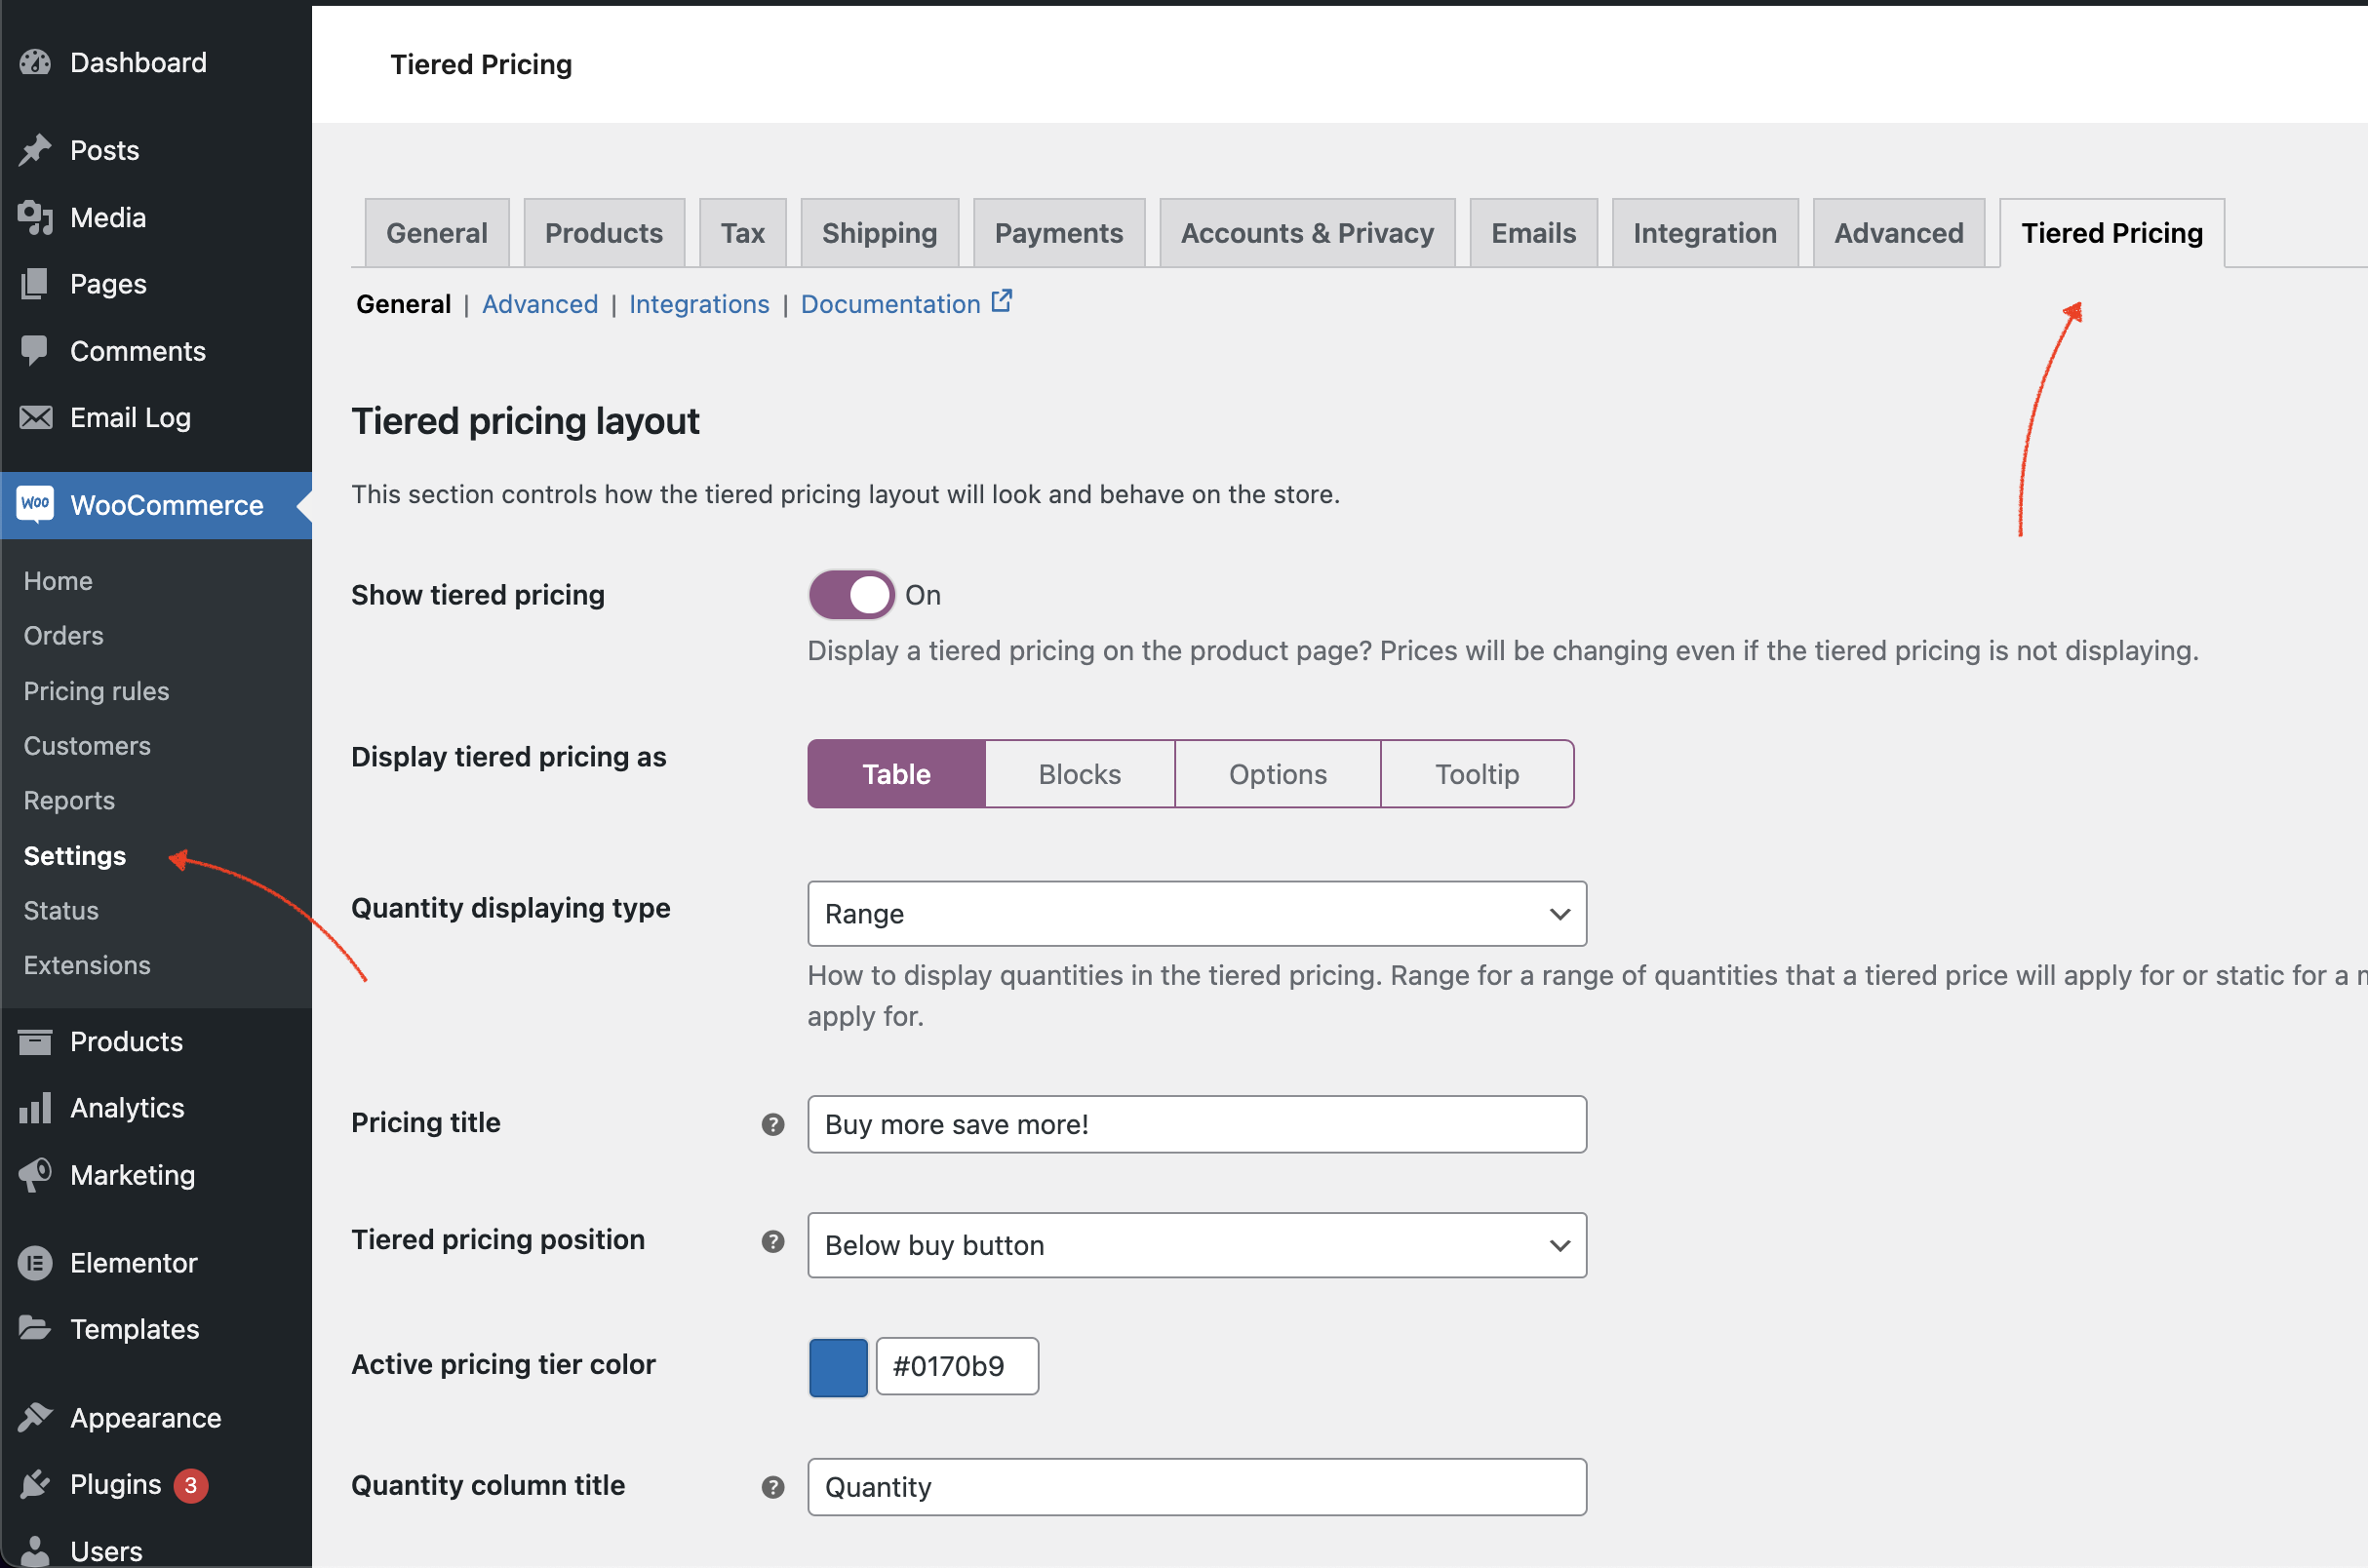The height and width of the screenshot is (1568, 2368).
Task: Open the Quantity displaying type dropdown
Action: click(x=1196, y=913)
